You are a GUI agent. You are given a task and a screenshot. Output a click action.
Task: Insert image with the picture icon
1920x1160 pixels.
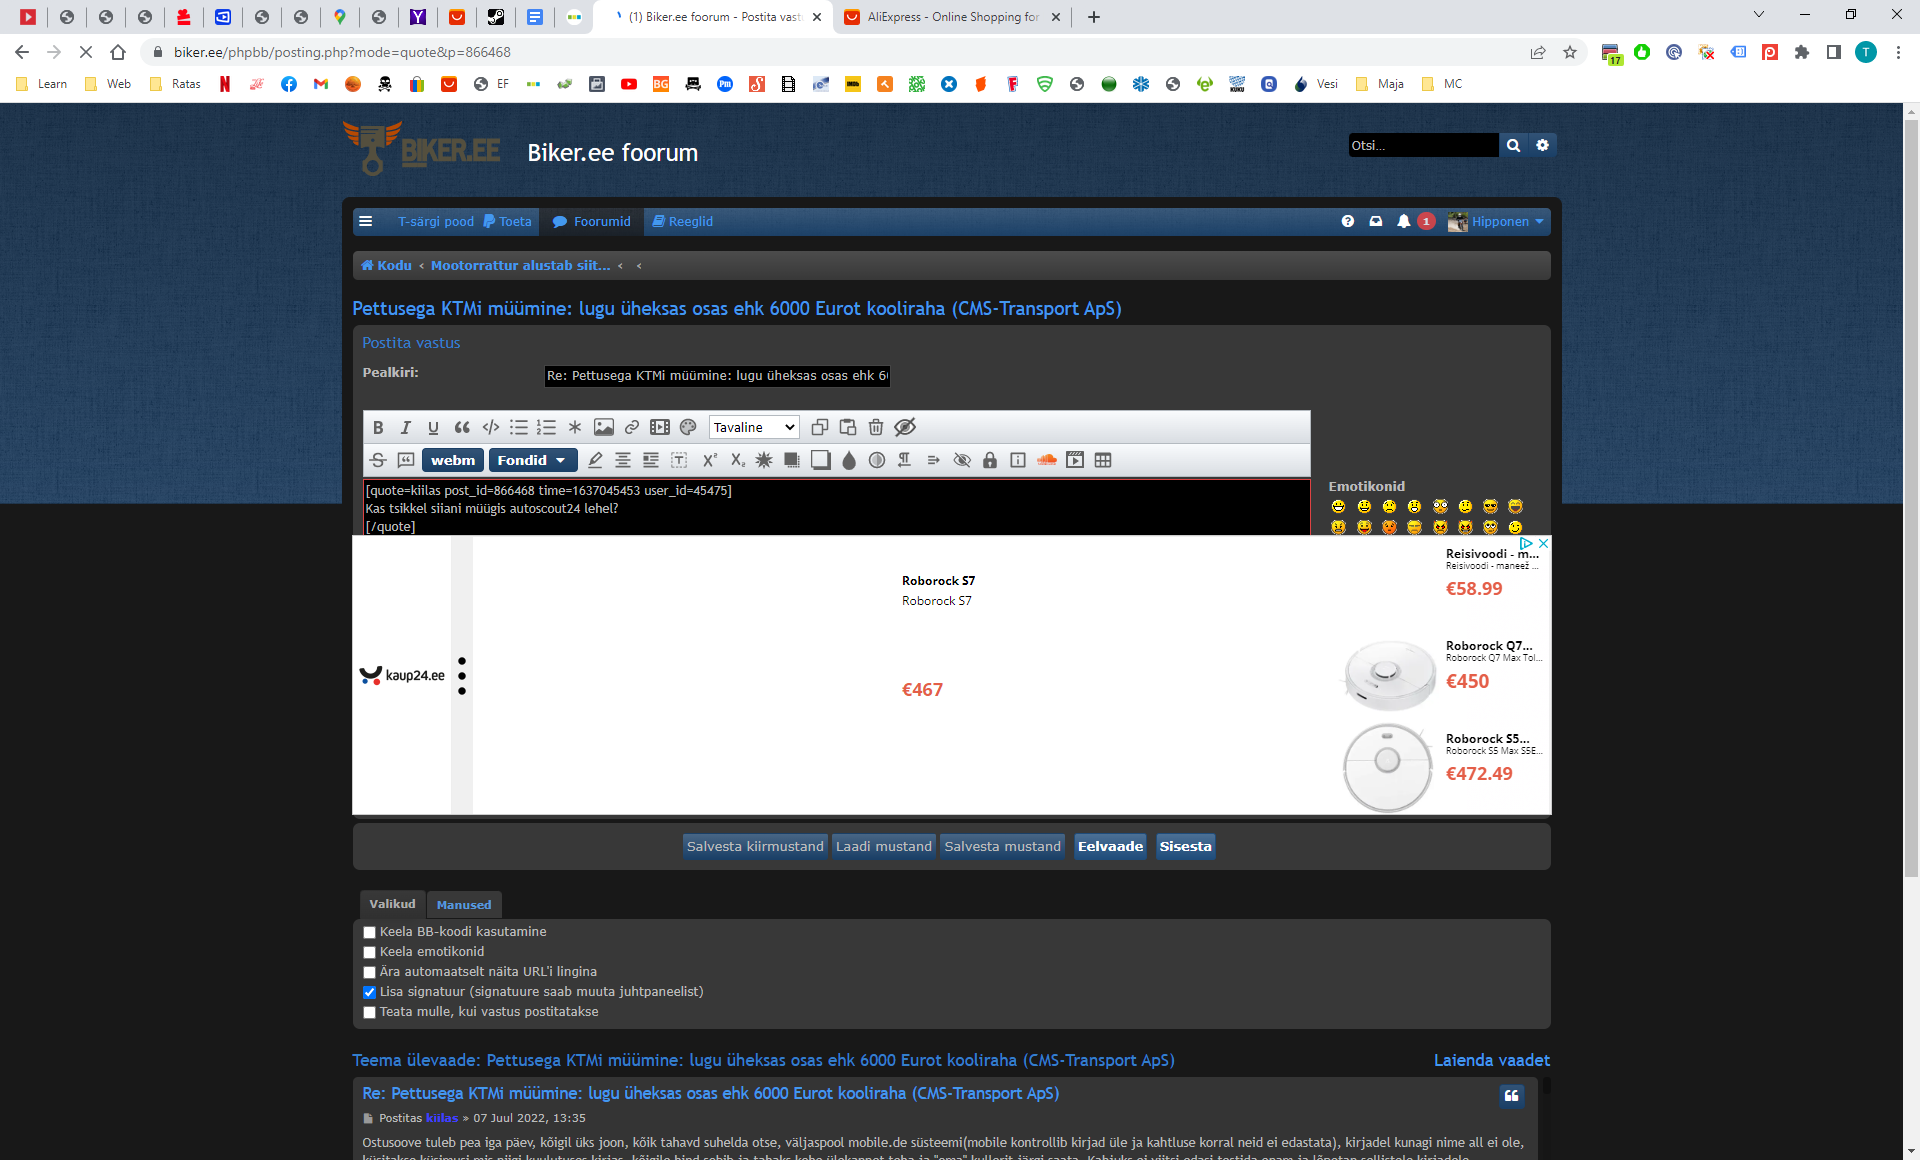[x=604, y=427]
